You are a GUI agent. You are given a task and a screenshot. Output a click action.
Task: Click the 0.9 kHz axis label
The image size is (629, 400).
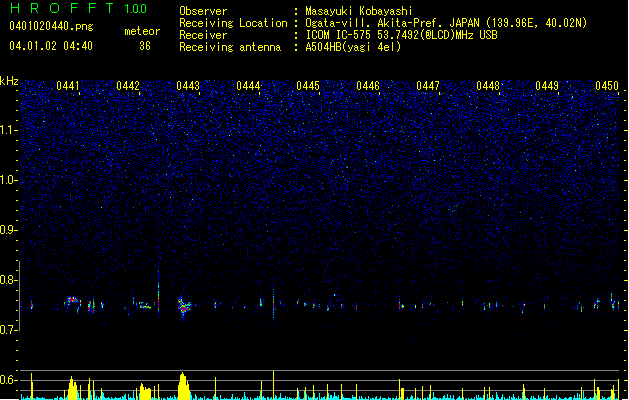(x=8, y=230)
